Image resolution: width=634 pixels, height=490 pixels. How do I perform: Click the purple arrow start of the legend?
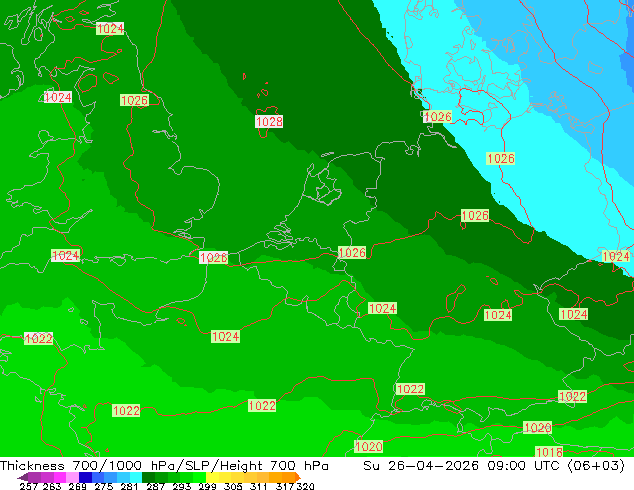pos(23,477)
